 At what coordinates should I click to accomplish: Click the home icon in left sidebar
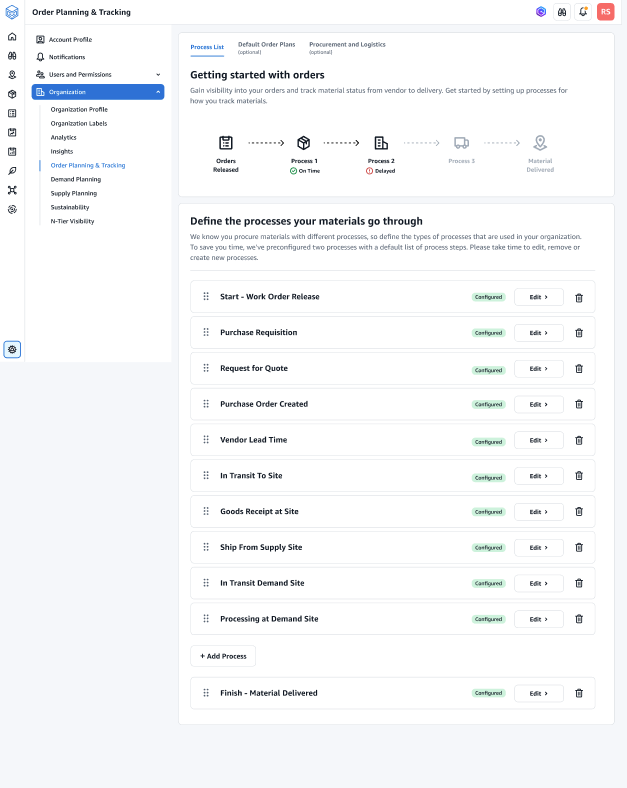click(x=12, y=37)
